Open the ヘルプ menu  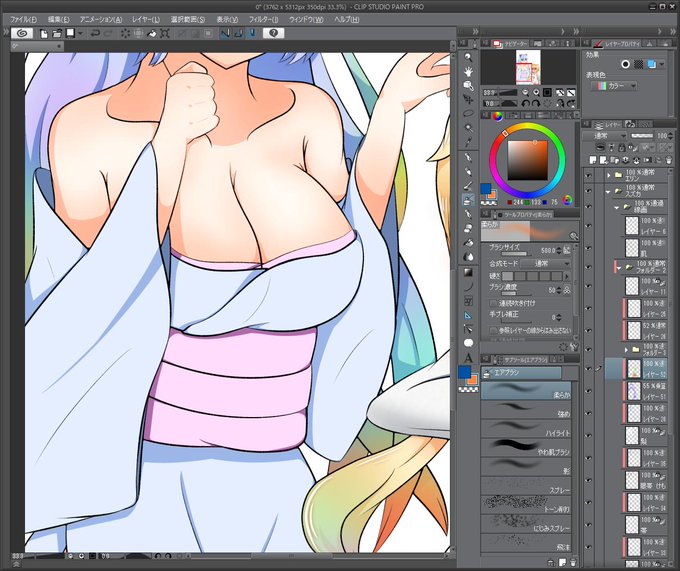click(x=347, y=20)
